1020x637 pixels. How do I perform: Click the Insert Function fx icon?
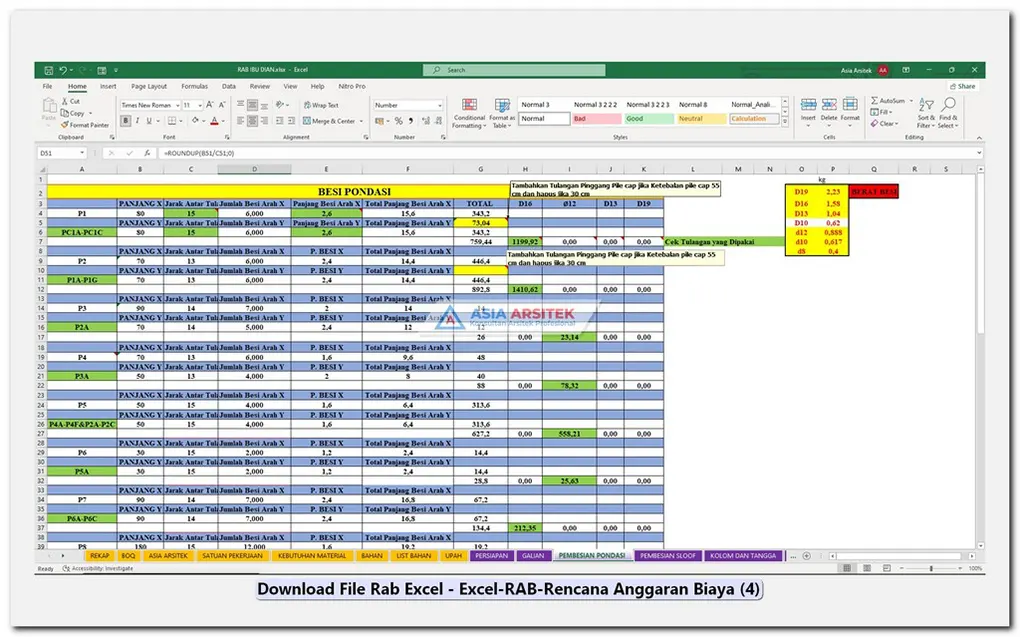tap(148, 153)
